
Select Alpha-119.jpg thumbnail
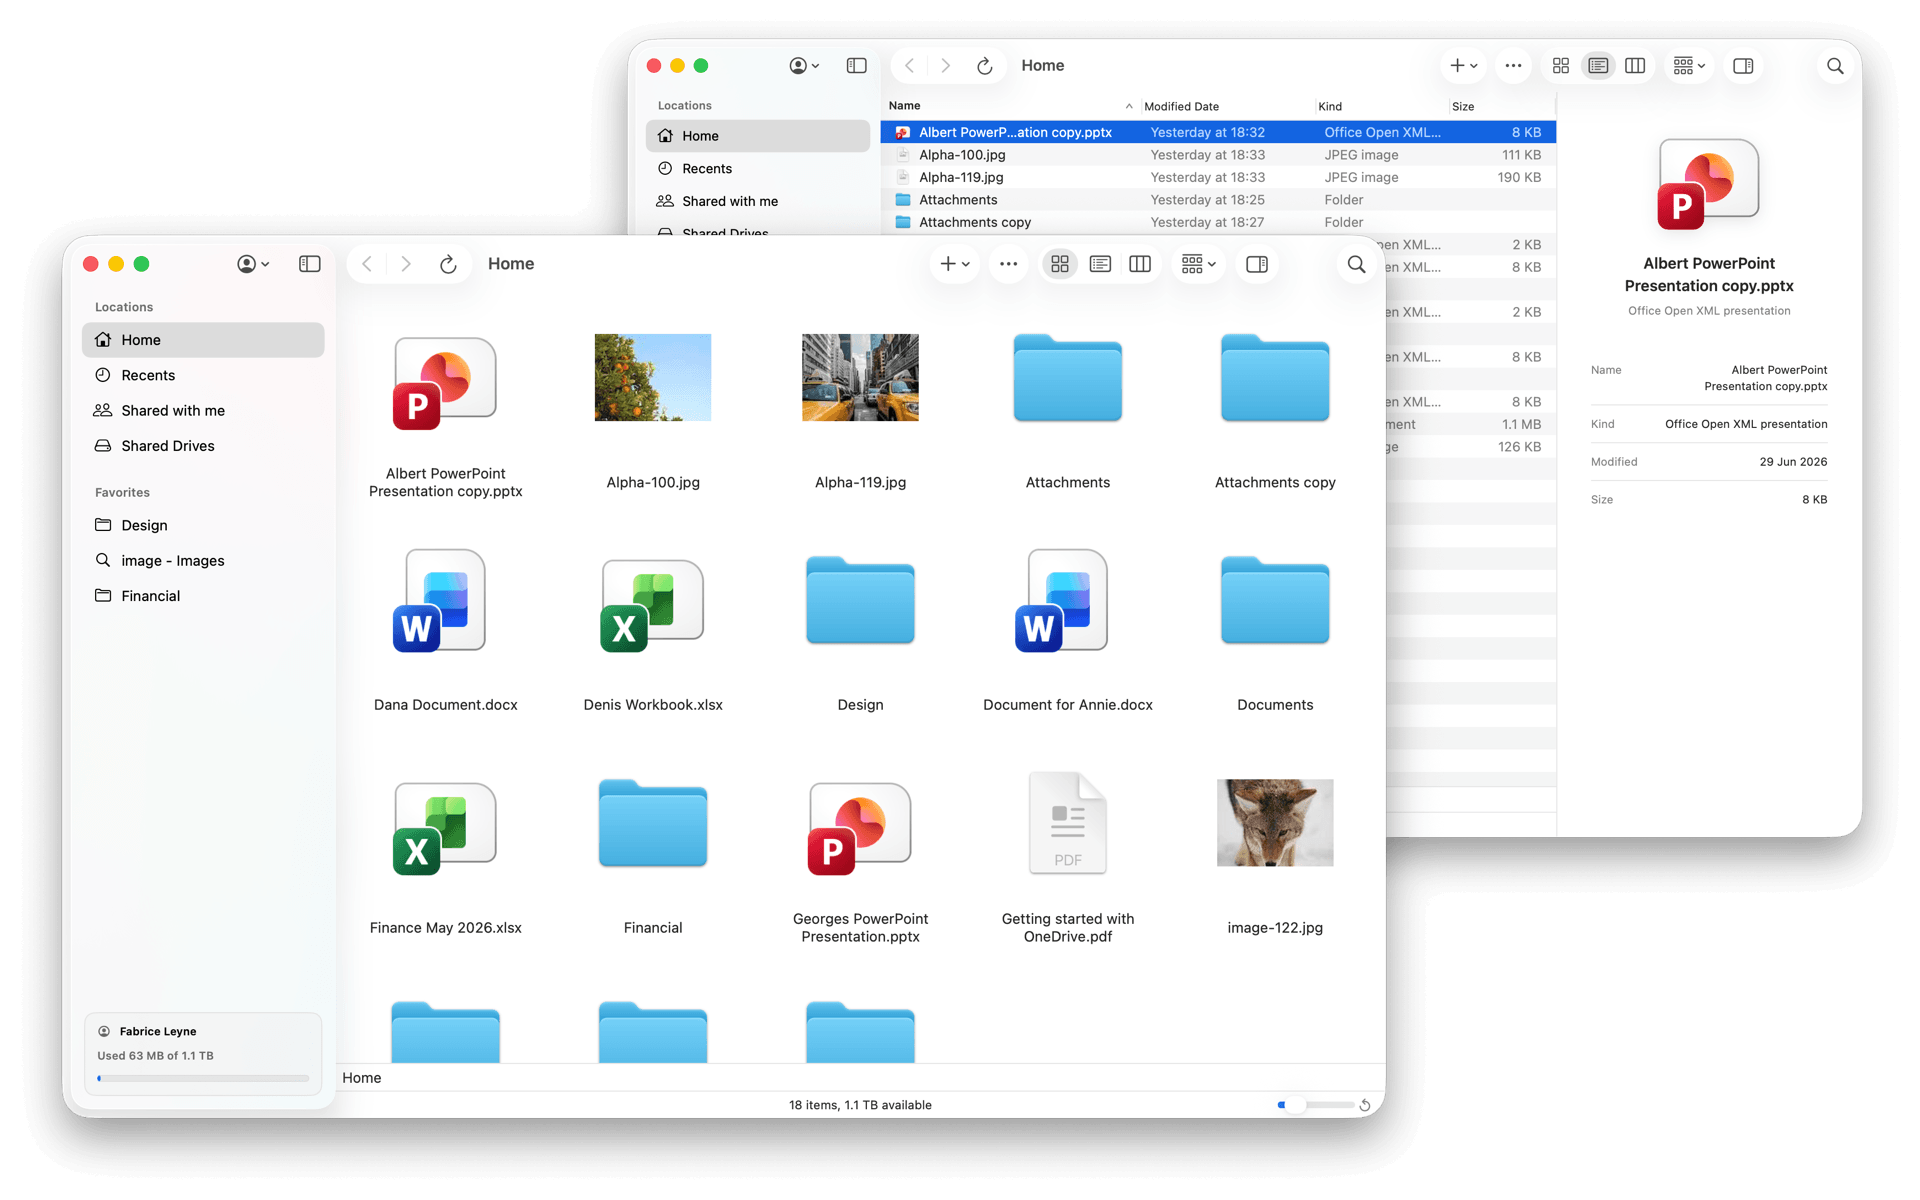pyautogui.click(x=860, y=378)
